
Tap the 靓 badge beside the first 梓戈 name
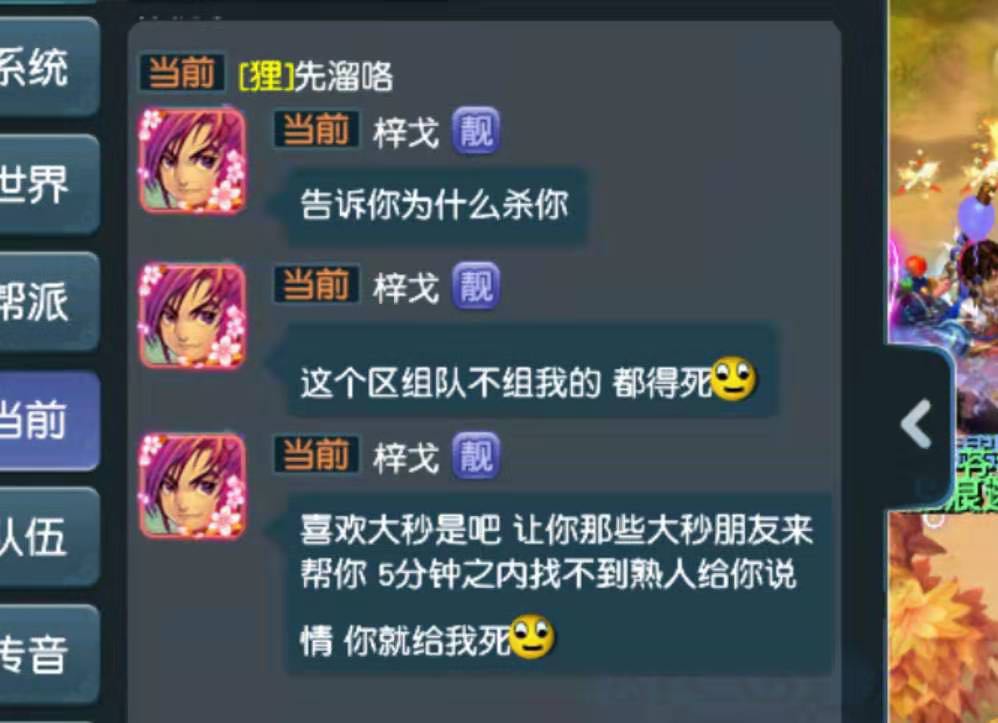pos(476,130)
